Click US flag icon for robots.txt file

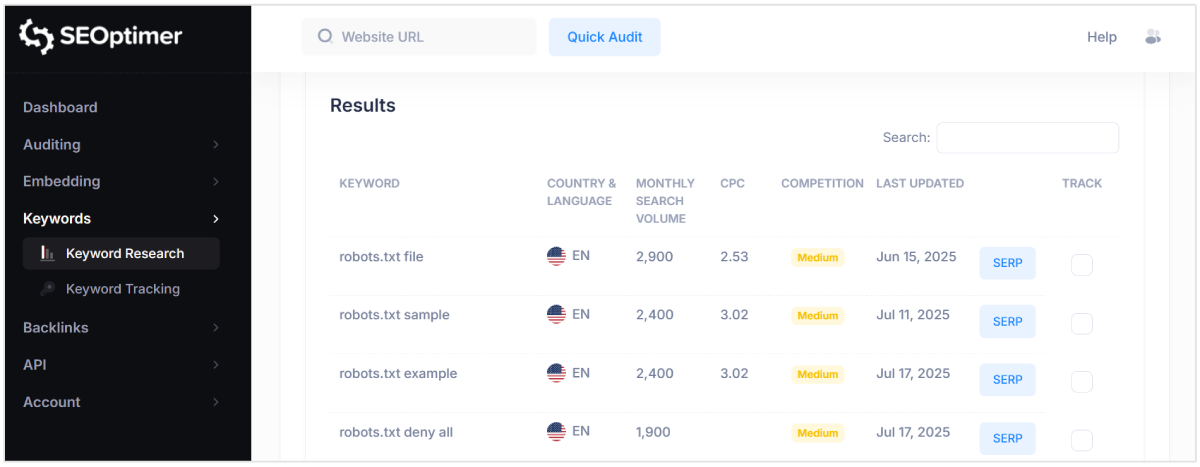pyautogui.click(x=557, y=256)
